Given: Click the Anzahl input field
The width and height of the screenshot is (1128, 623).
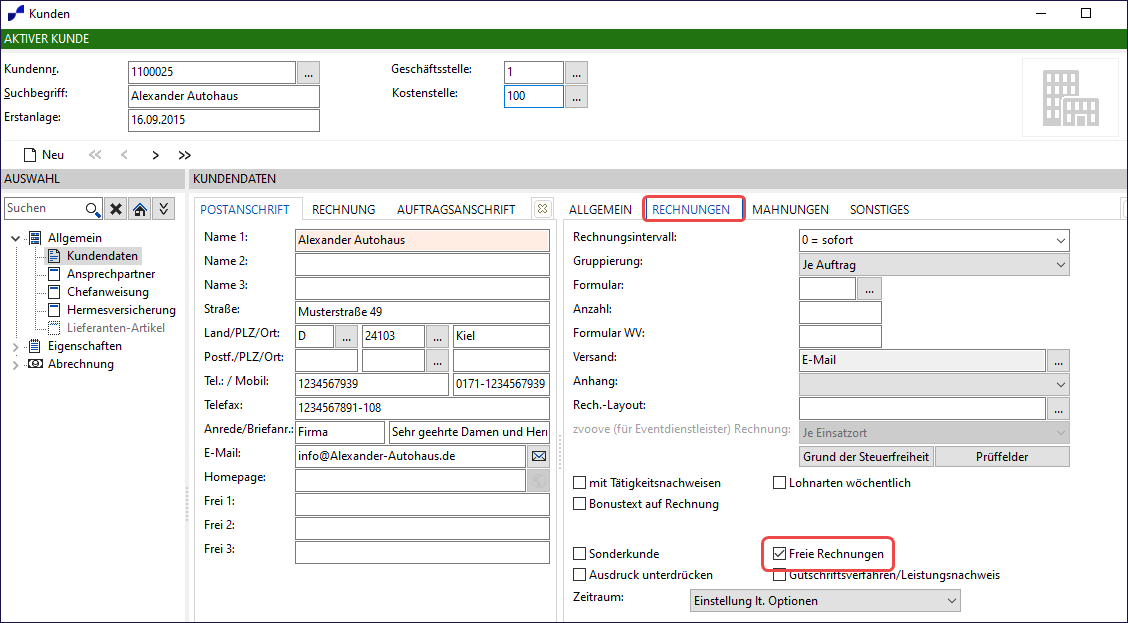Looking at the screenshot, I should point(840,312).
